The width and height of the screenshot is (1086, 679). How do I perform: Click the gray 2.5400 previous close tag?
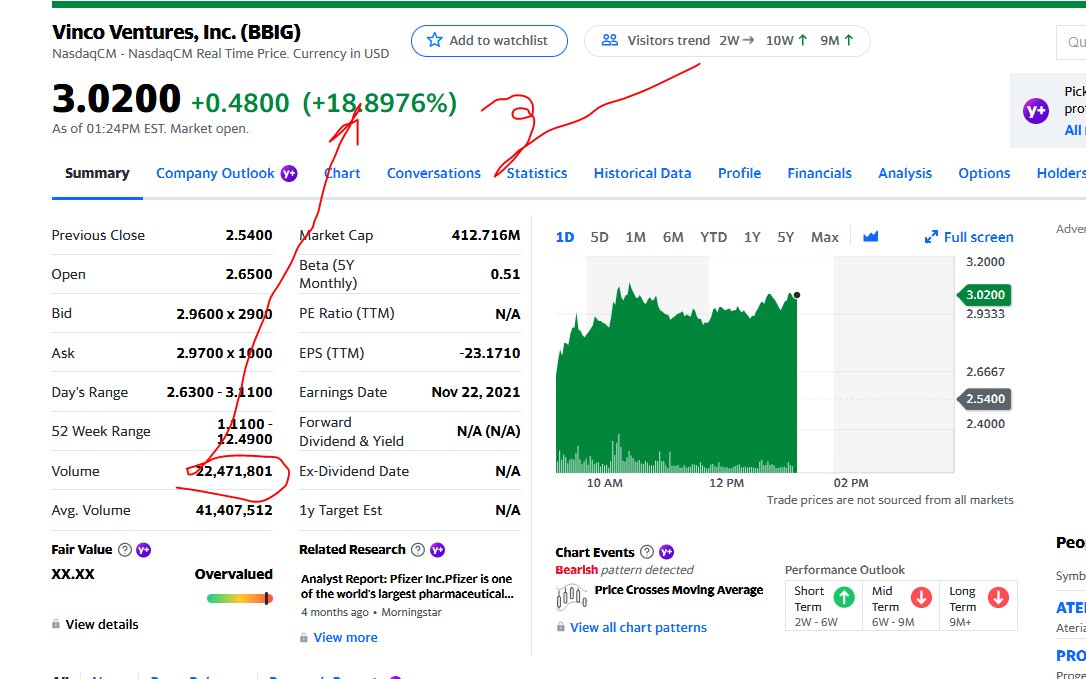tap(984, 398)
